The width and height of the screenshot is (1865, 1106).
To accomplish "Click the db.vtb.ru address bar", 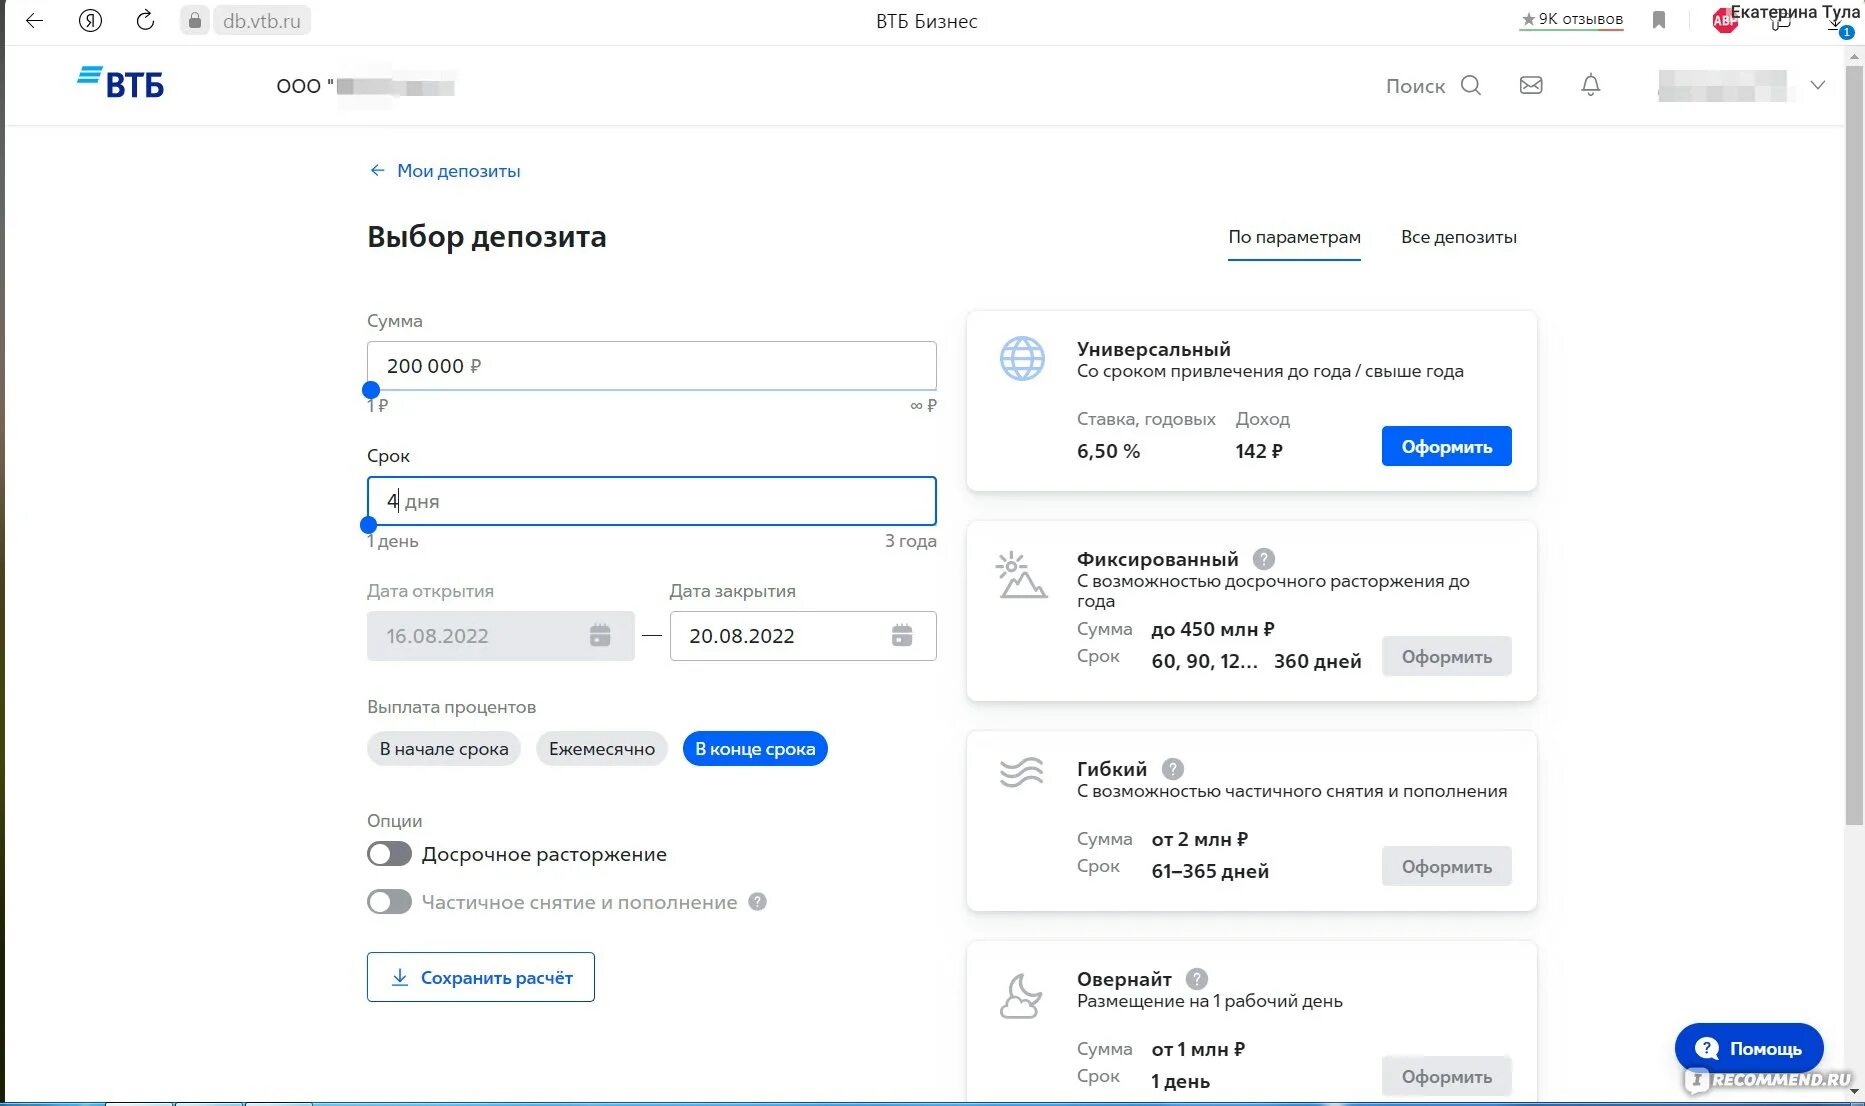I will [262, 20].
